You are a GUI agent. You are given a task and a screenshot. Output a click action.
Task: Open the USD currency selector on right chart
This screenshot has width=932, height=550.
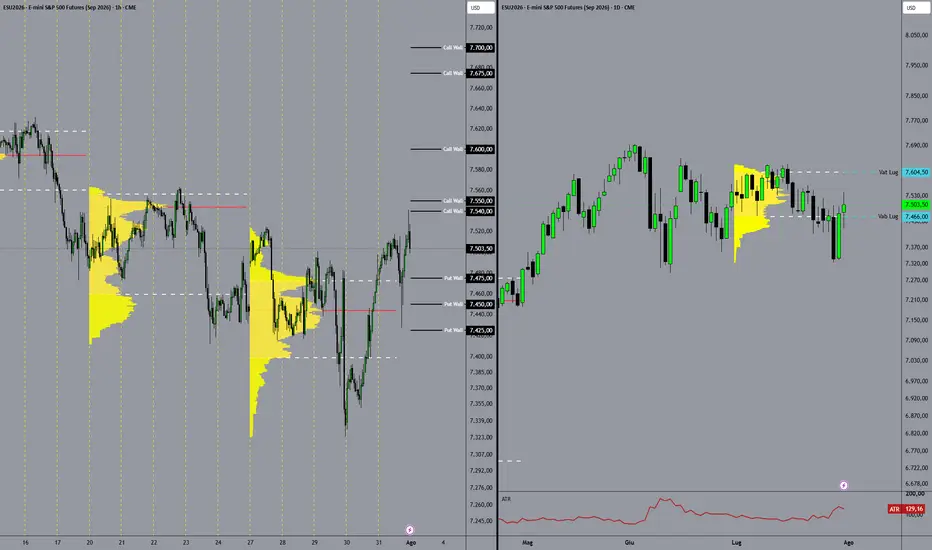pos(917,8)
